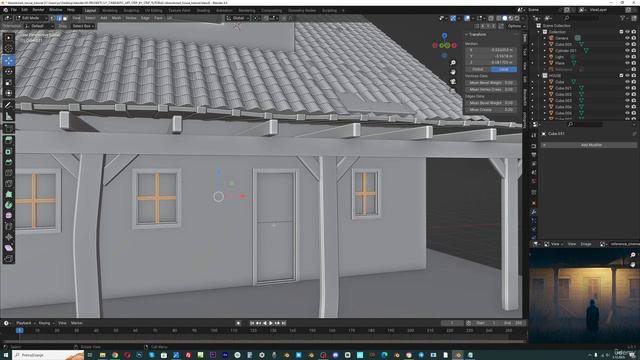The height and width of the screenshot is (360, 640).
Task: Switch transform space to Local
Action: coord(504,69)
